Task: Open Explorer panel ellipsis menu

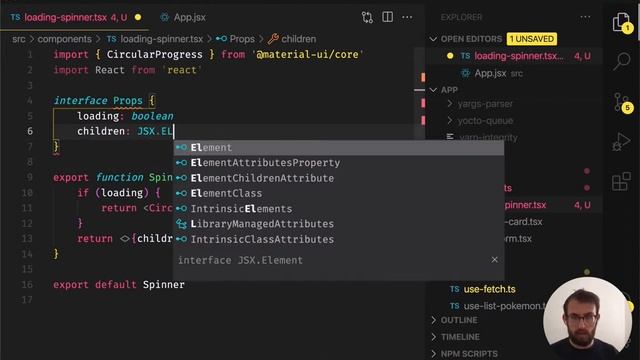Action: (x=585, y=17)
